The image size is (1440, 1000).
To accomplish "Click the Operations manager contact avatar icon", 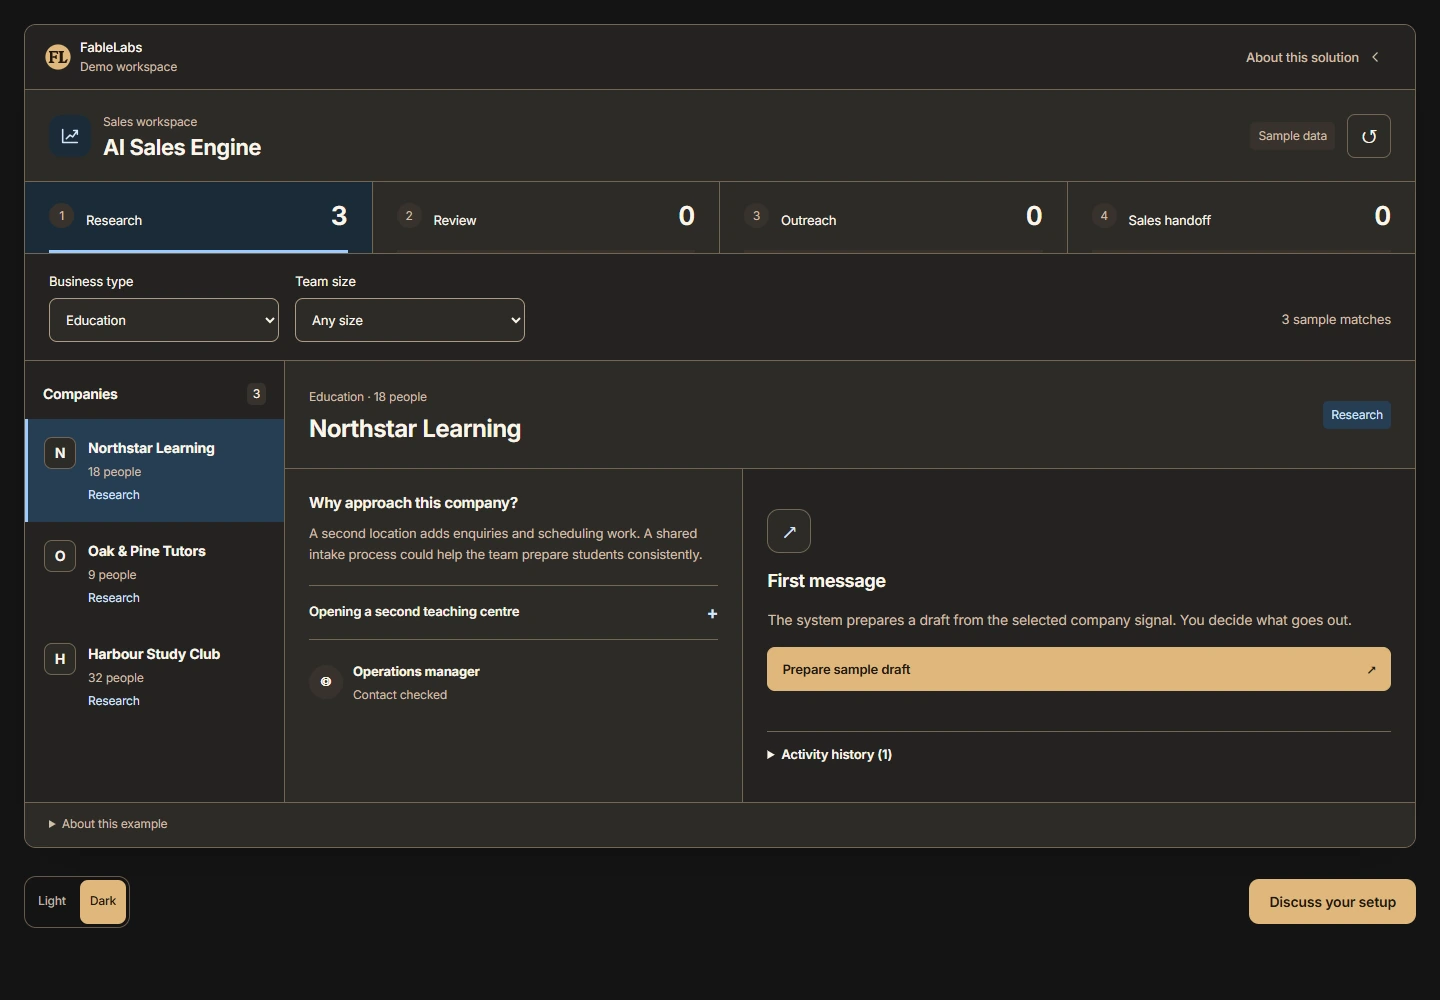I will tap(326, 682).
